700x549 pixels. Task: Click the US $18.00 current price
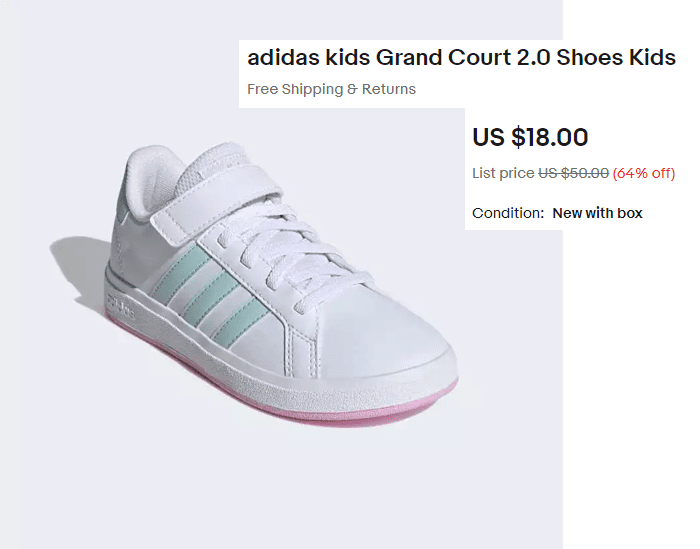pos(530,137)
